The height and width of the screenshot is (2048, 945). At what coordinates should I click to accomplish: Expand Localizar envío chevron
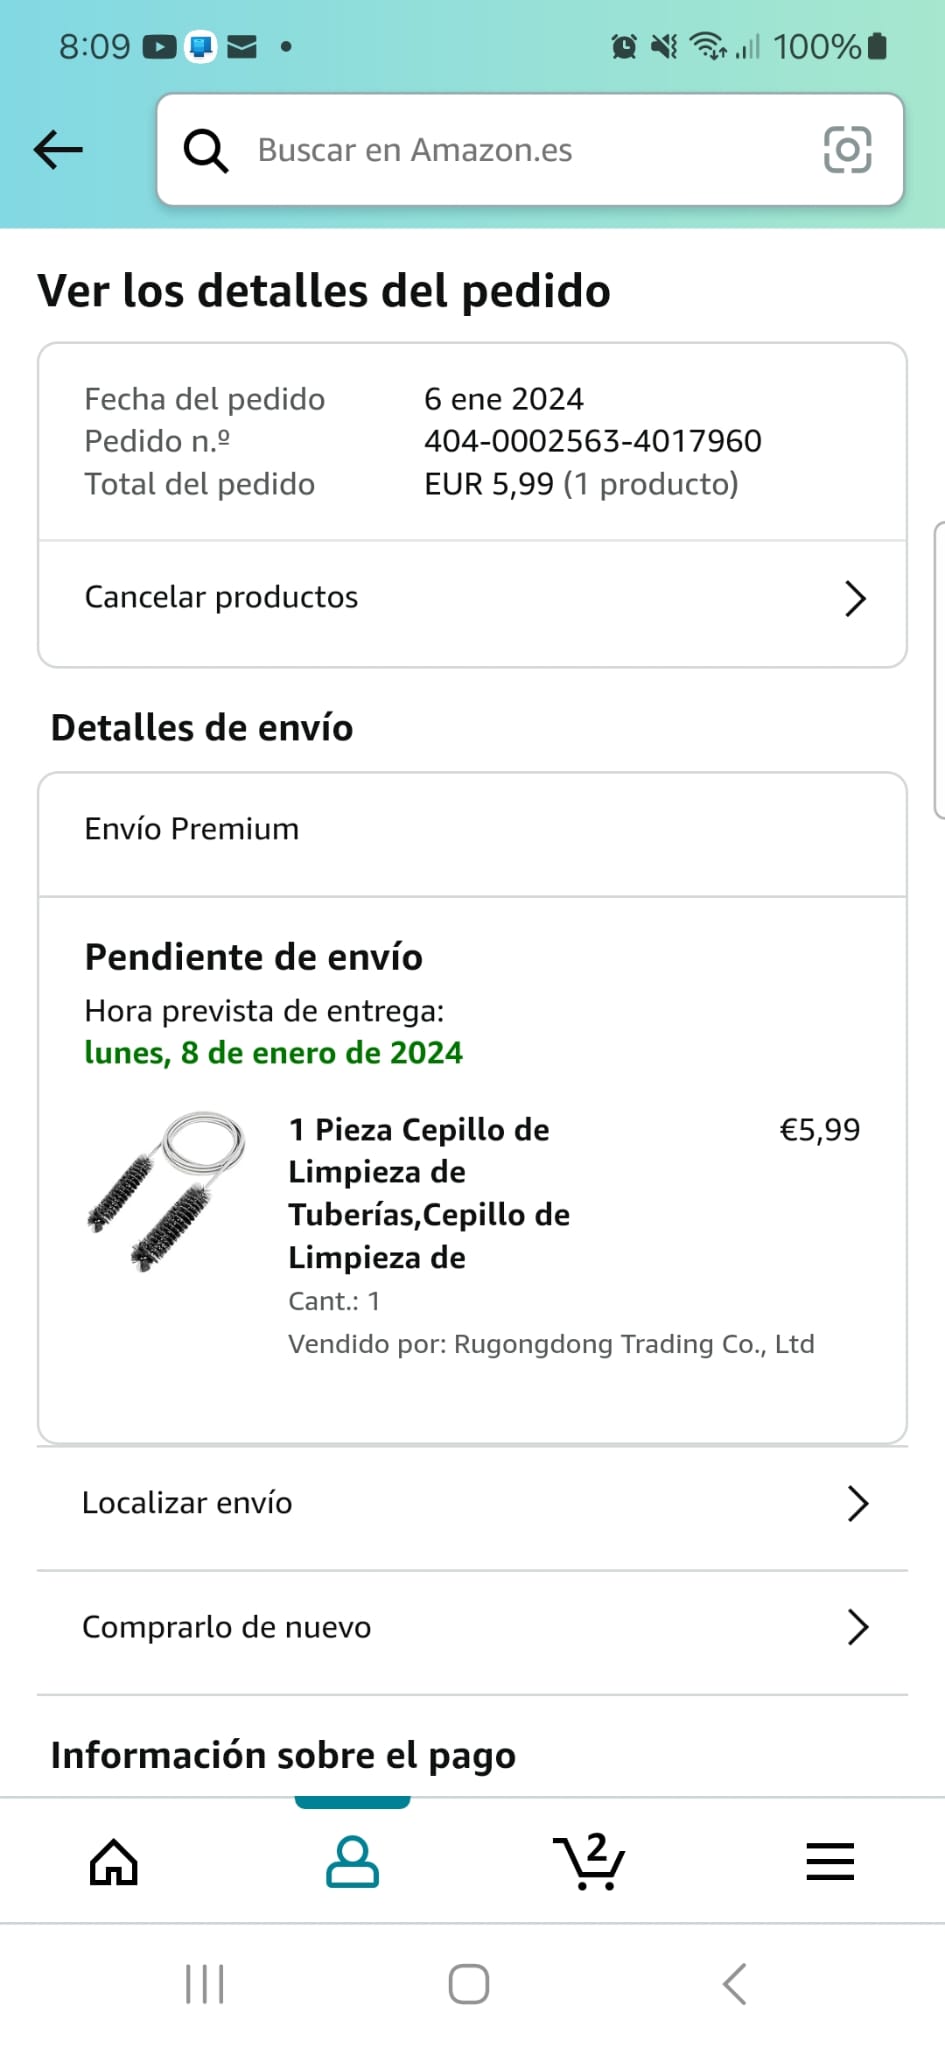pos(857,1503)
